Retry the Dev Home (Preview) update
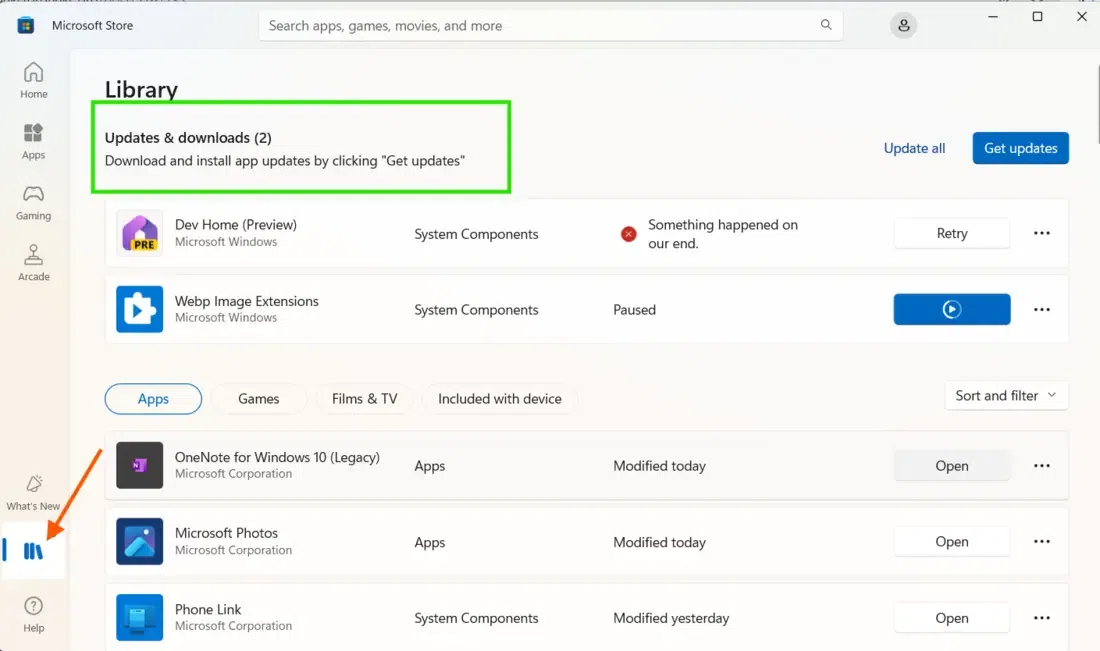The image size is (1100, 651). click(x=951, y=234)
